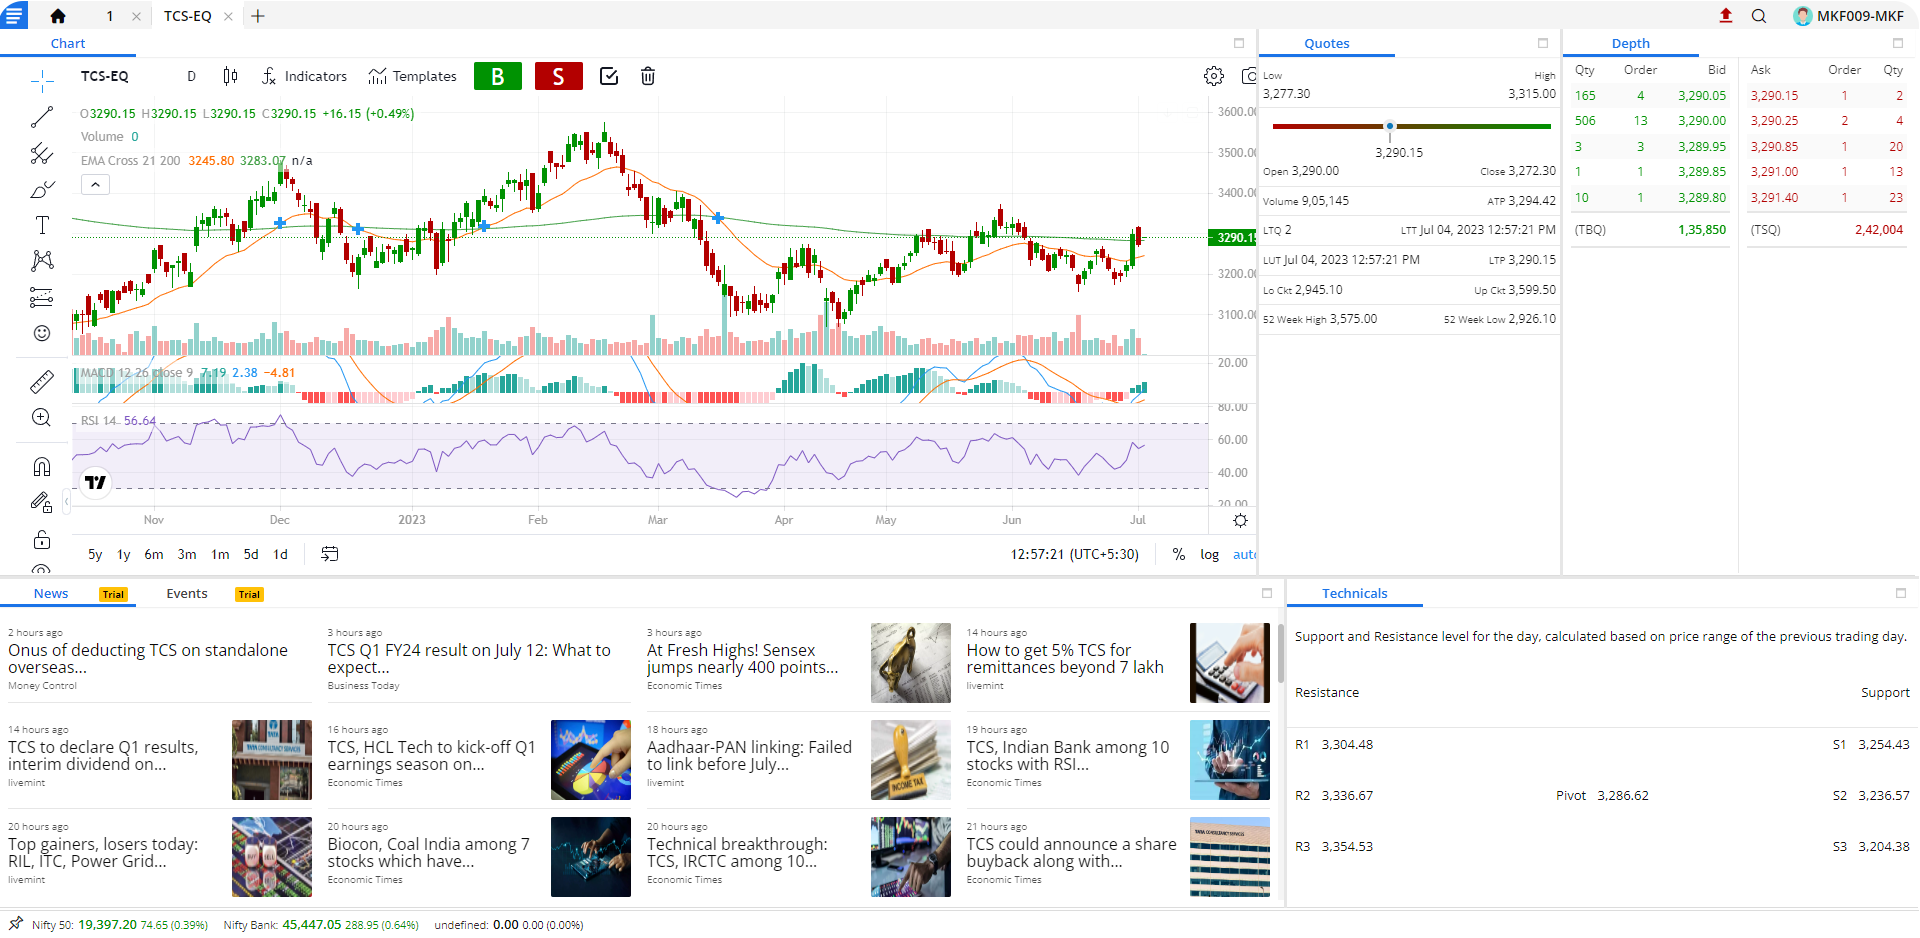Delete chart drawings with trash icon
The image size is (1920, 938).
[648, 76]
